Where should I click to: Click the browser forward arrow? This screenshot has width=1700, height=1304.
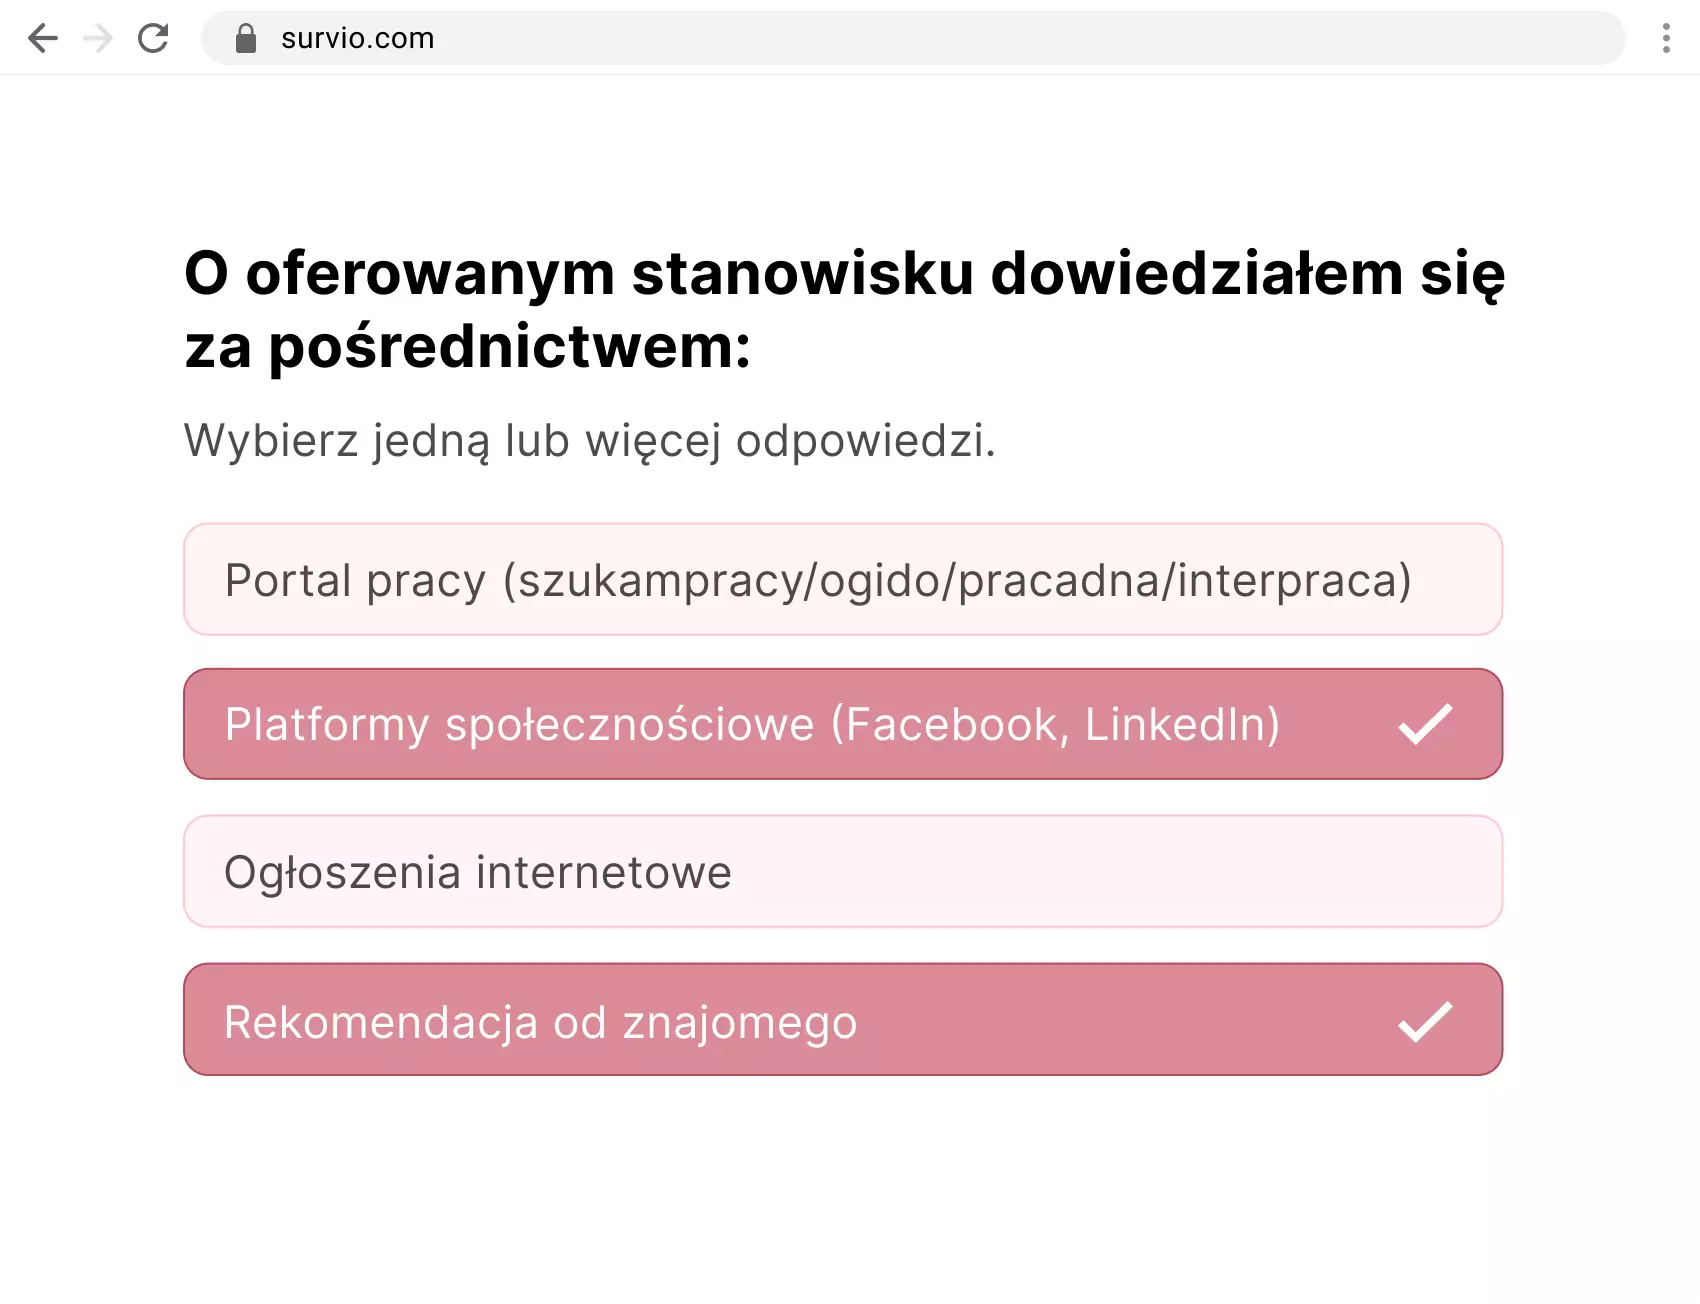coord(97,38)
